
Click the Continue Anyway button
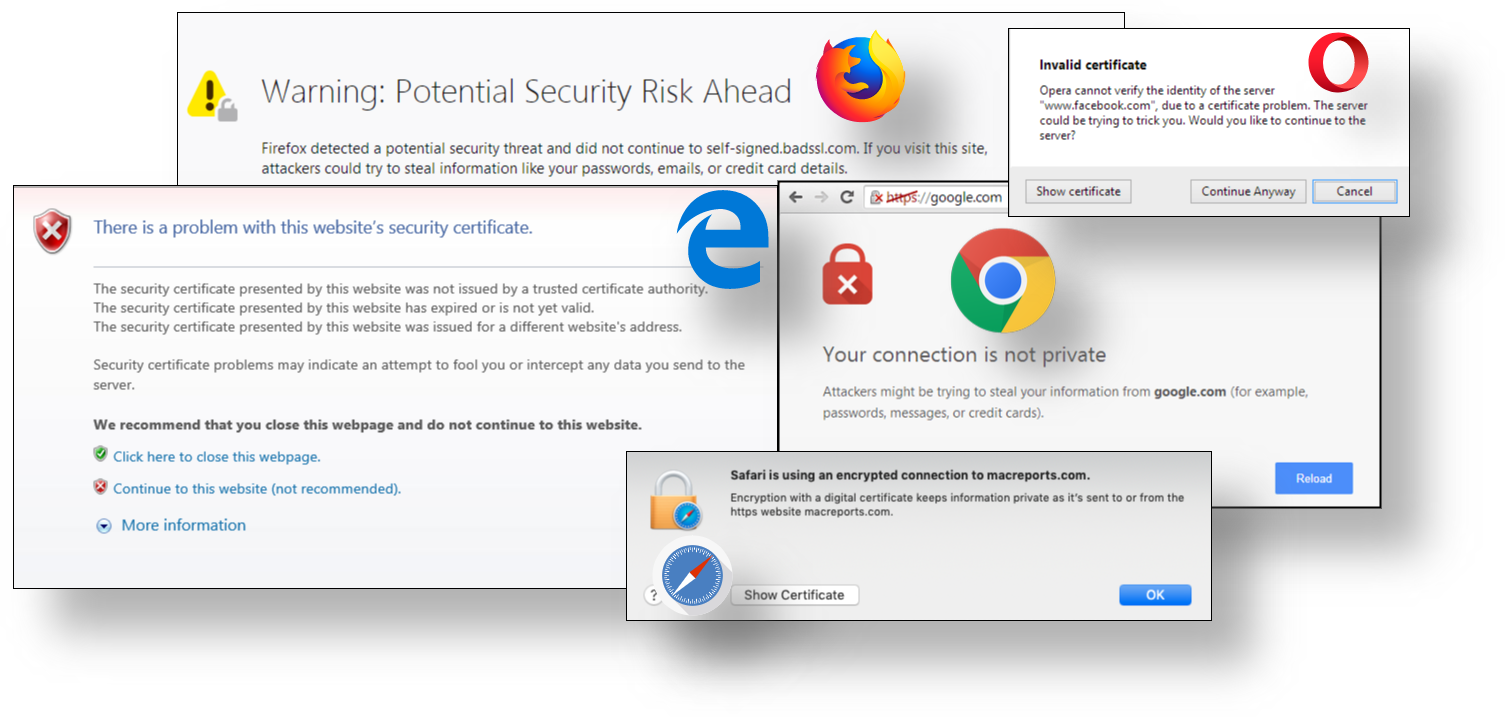[x=1247, y=191]
